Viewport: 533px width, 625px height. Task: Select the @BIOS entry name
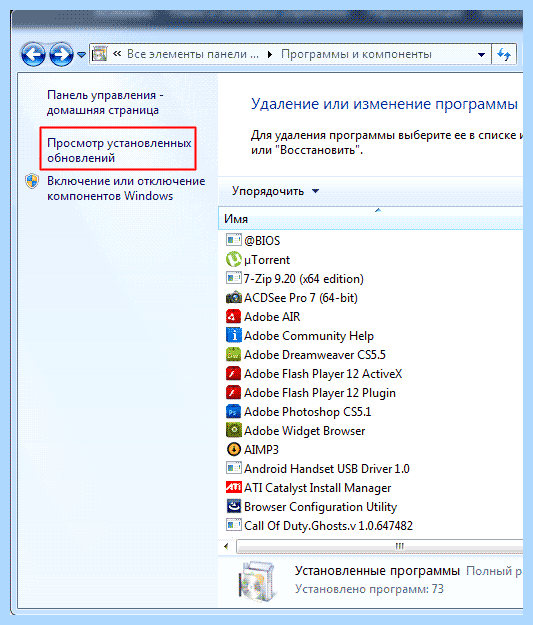pos(262,240)
